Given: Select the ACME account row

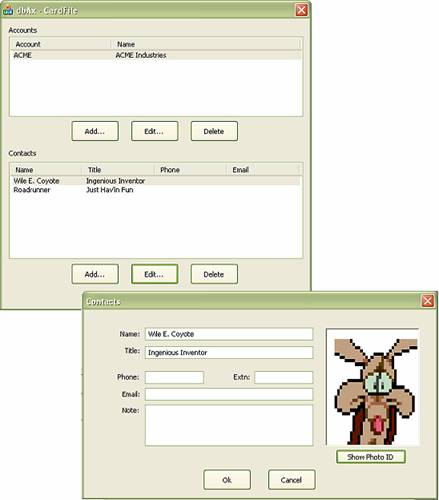Looking at the screenshot, I should (x=156, y=55).
